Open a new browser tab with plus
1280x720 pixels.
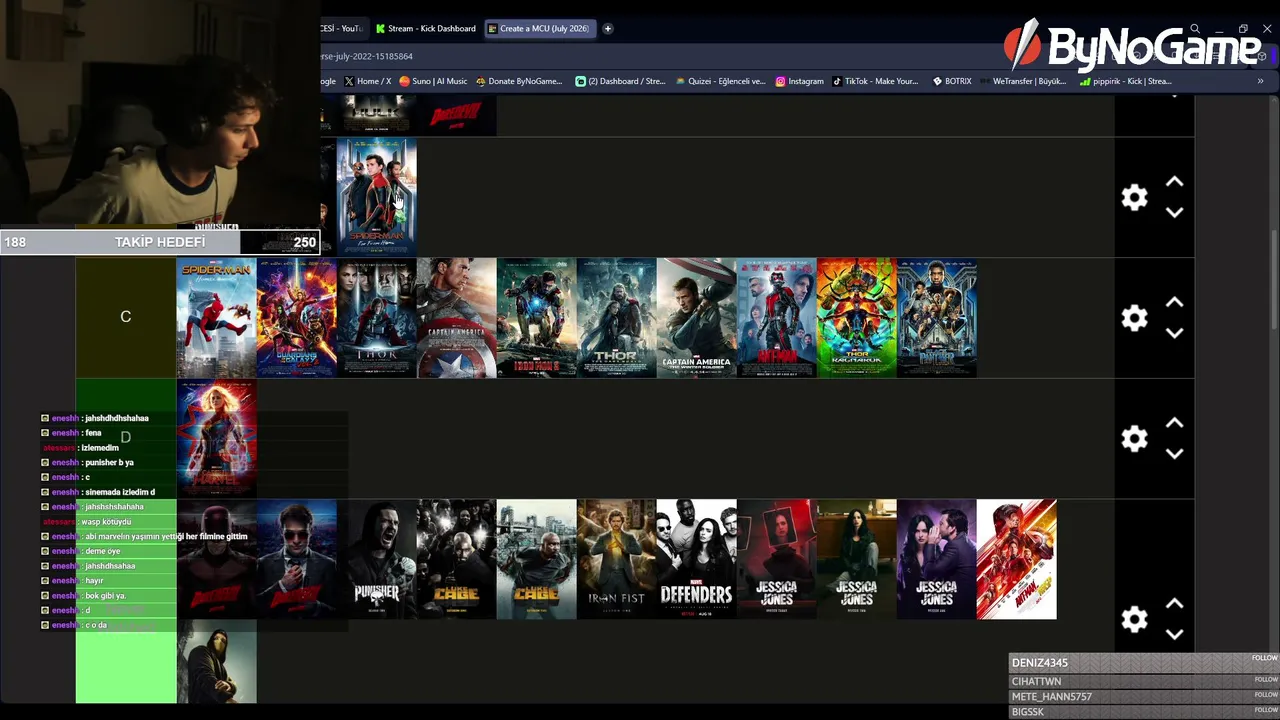click(x=607, y=28)
